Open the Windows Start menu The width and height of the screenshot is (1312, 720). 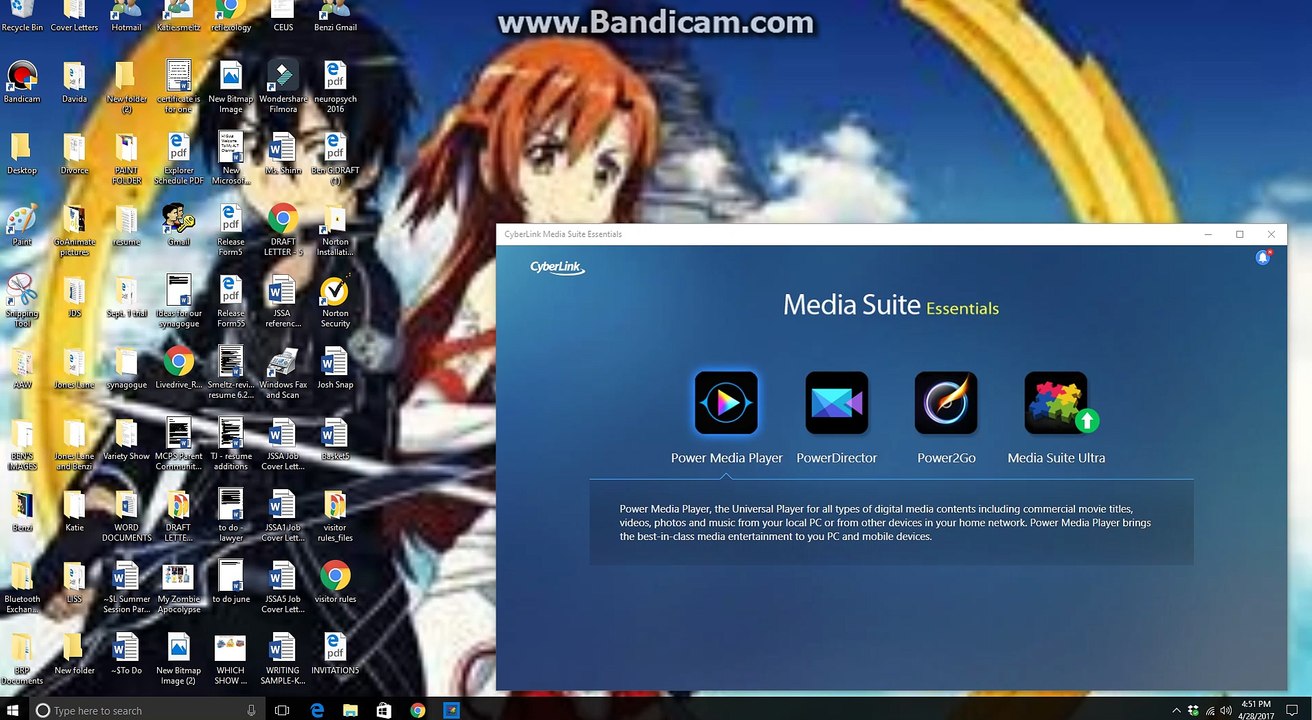pyautogui.click(x=15, y=710)
